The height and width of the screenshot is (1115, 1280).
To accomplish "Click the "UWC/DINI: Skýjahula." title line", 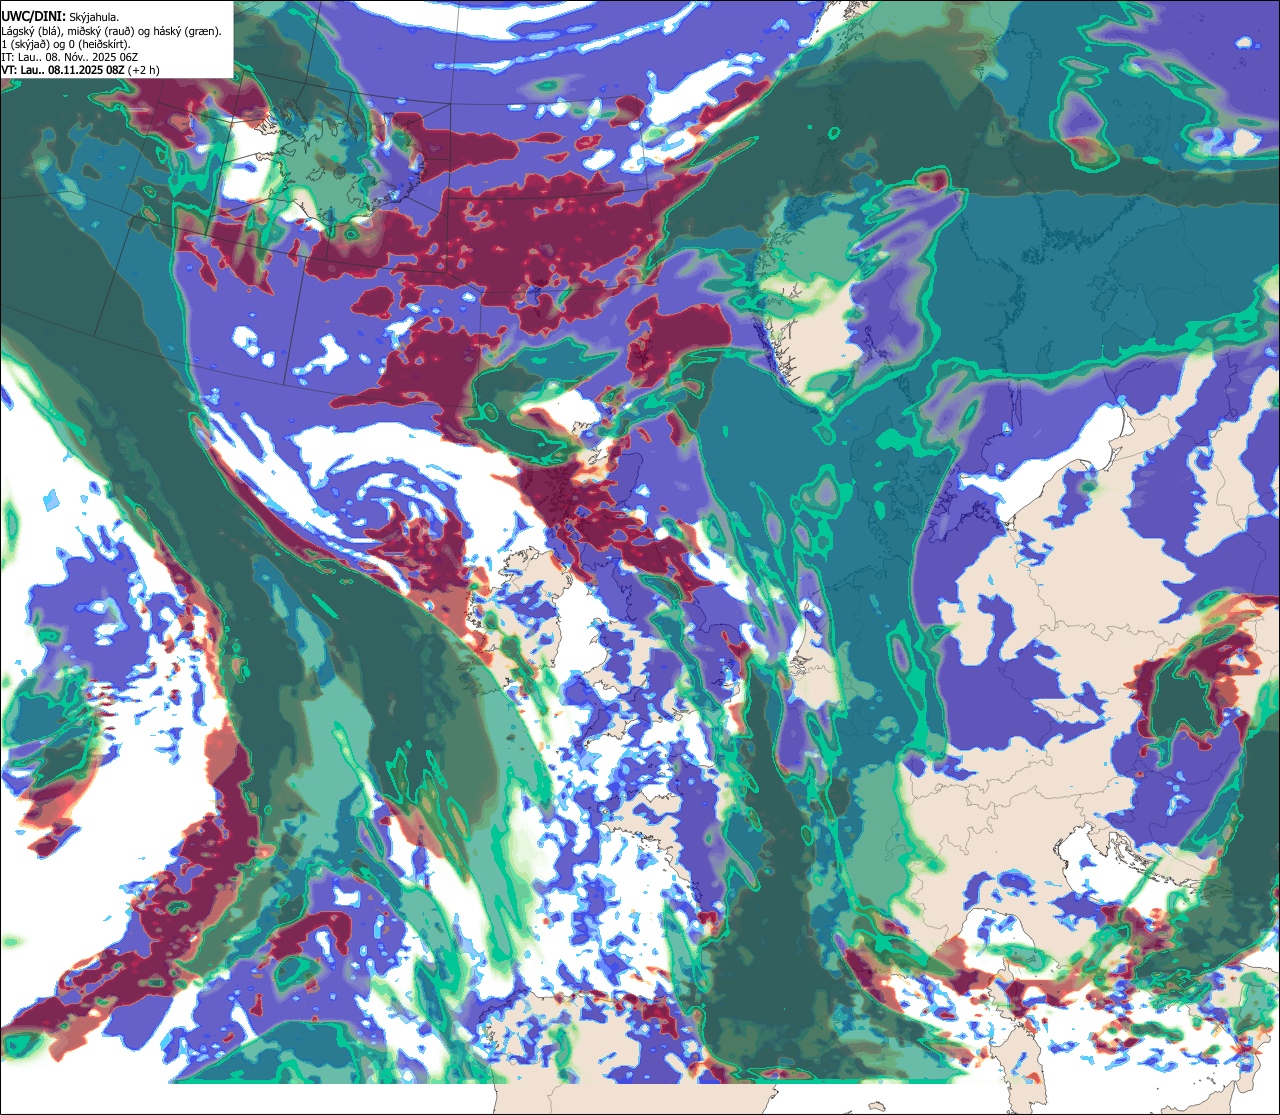I will [60, 17].
